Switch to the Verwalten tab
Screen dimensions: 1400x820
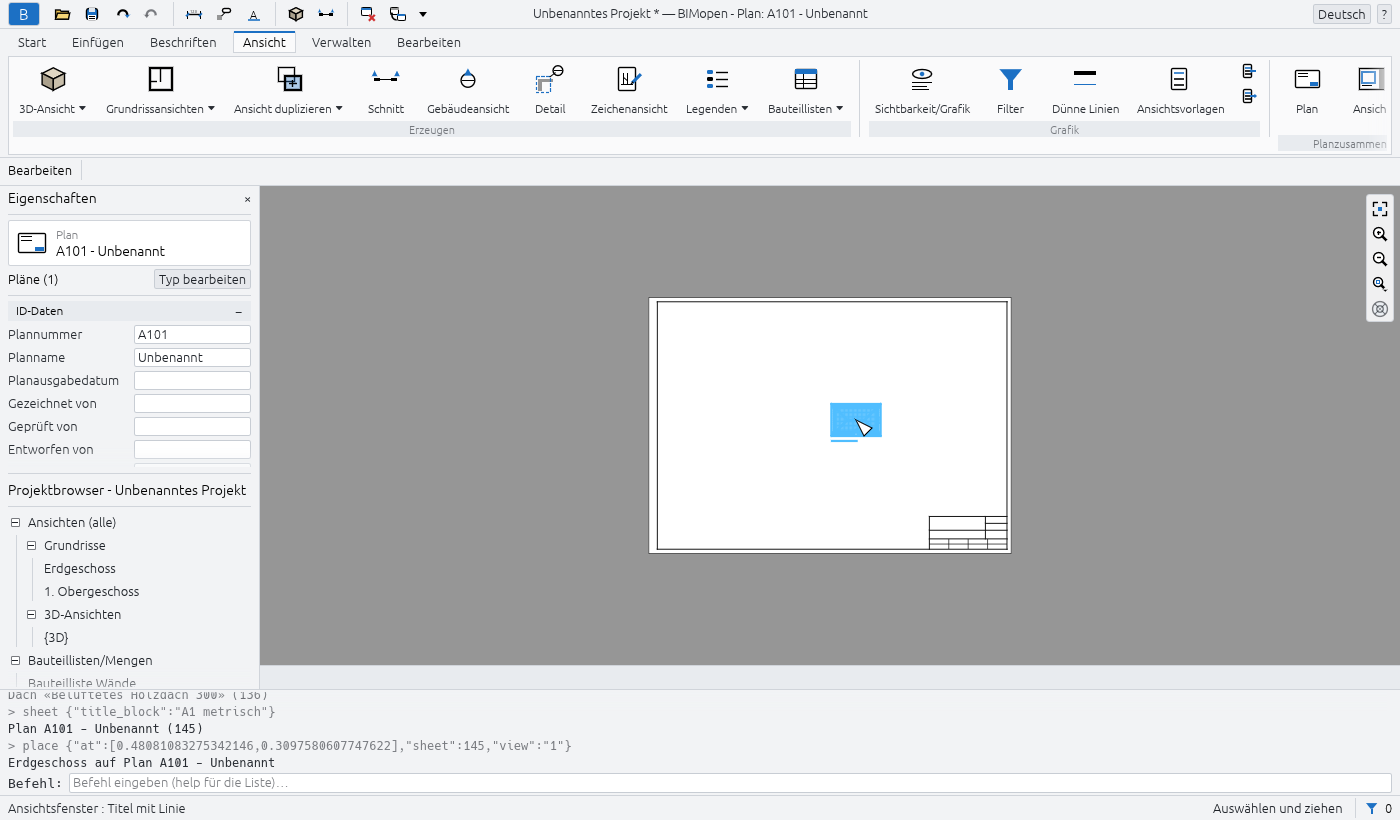point(341,43)
